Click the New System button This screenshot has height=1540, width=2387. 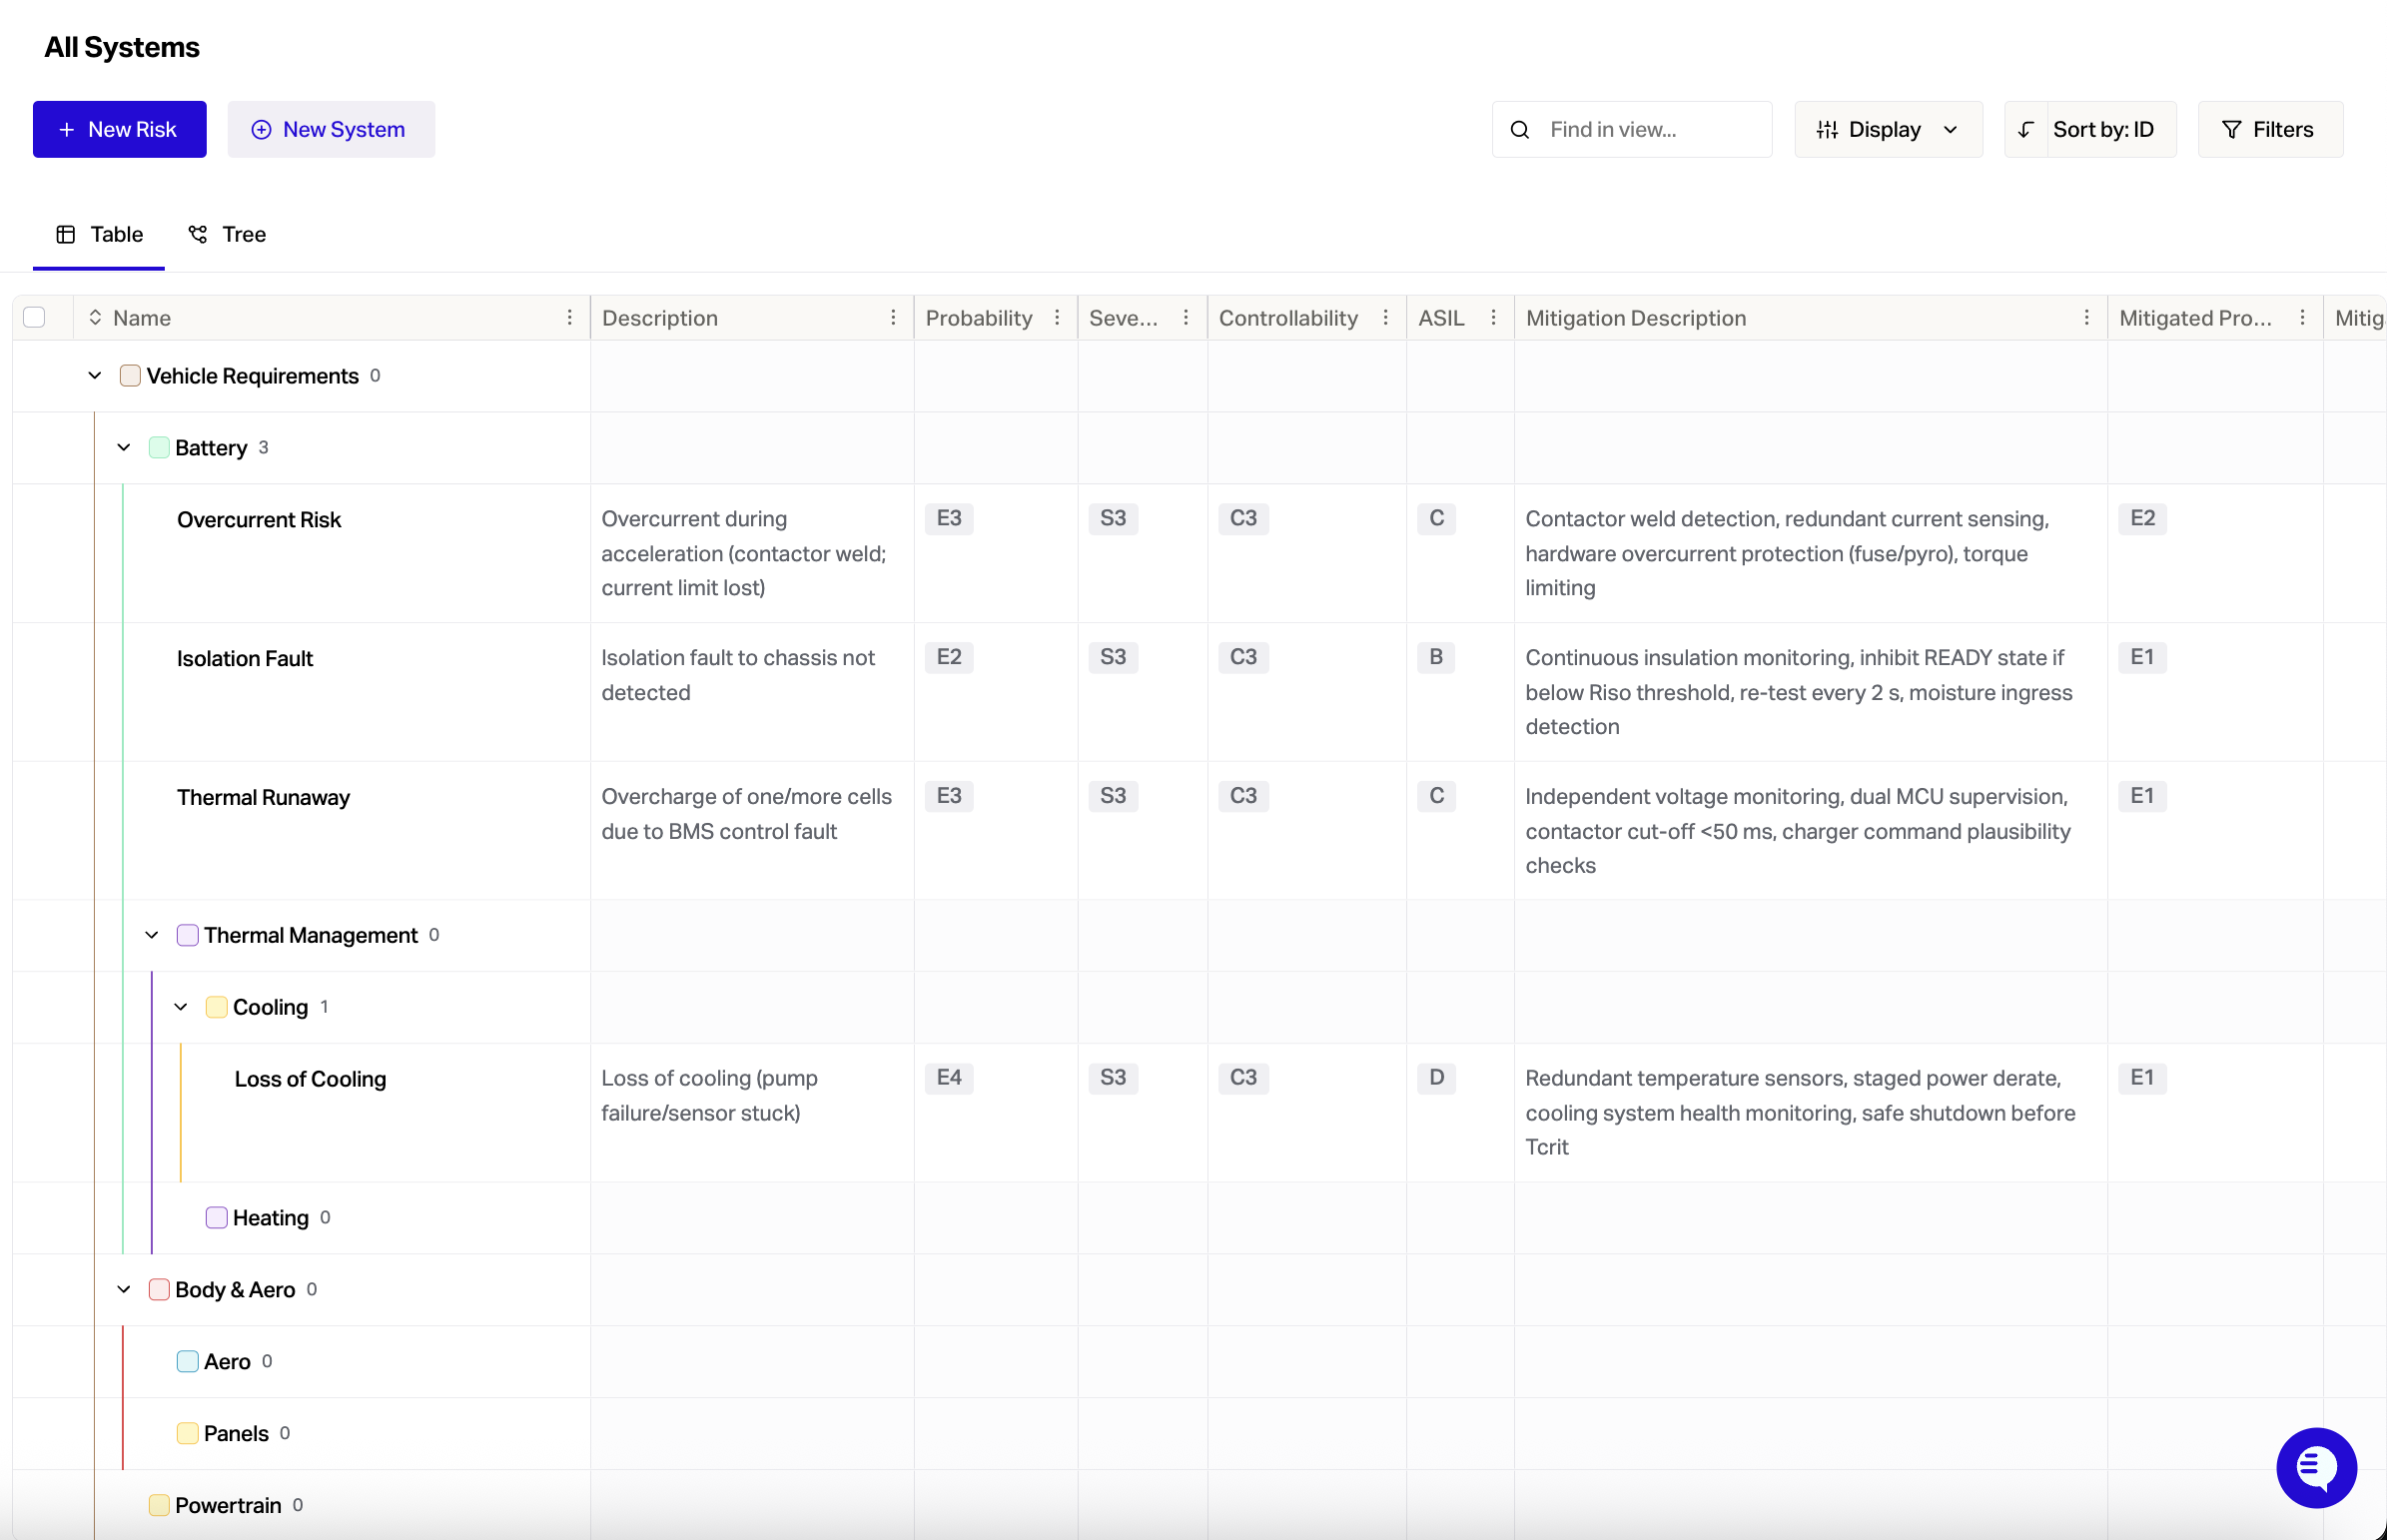(x=331, y=130)
